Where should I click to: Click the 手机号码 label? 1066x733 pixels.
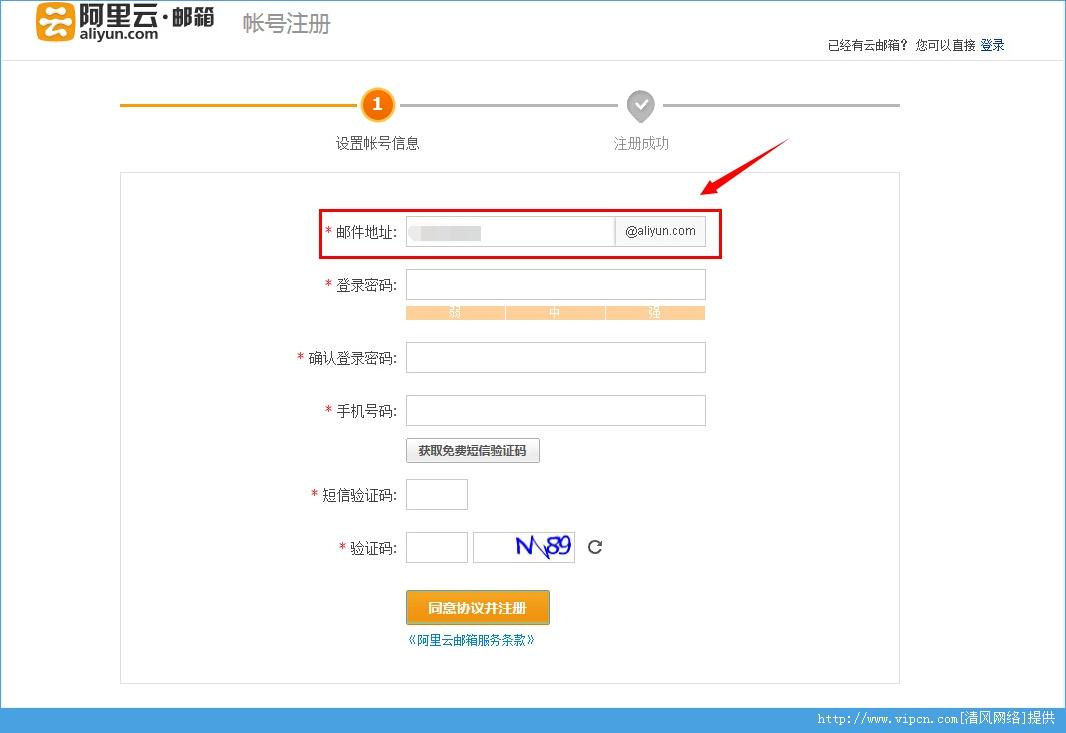[366, 411]
